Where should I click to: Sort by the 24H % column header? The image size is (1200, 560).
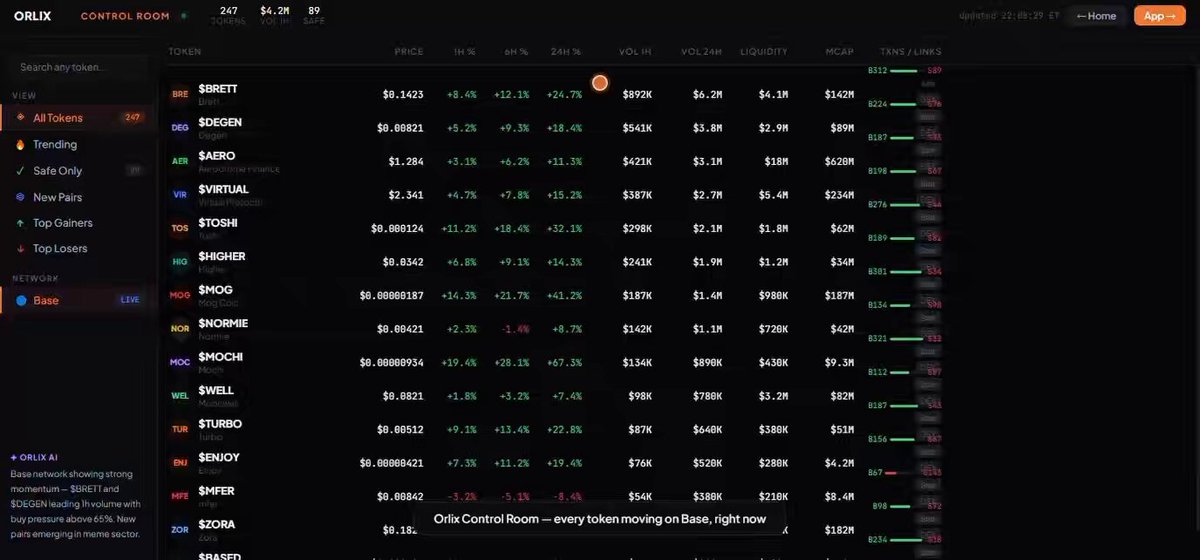pyautogui.click(x=564, y=51)
